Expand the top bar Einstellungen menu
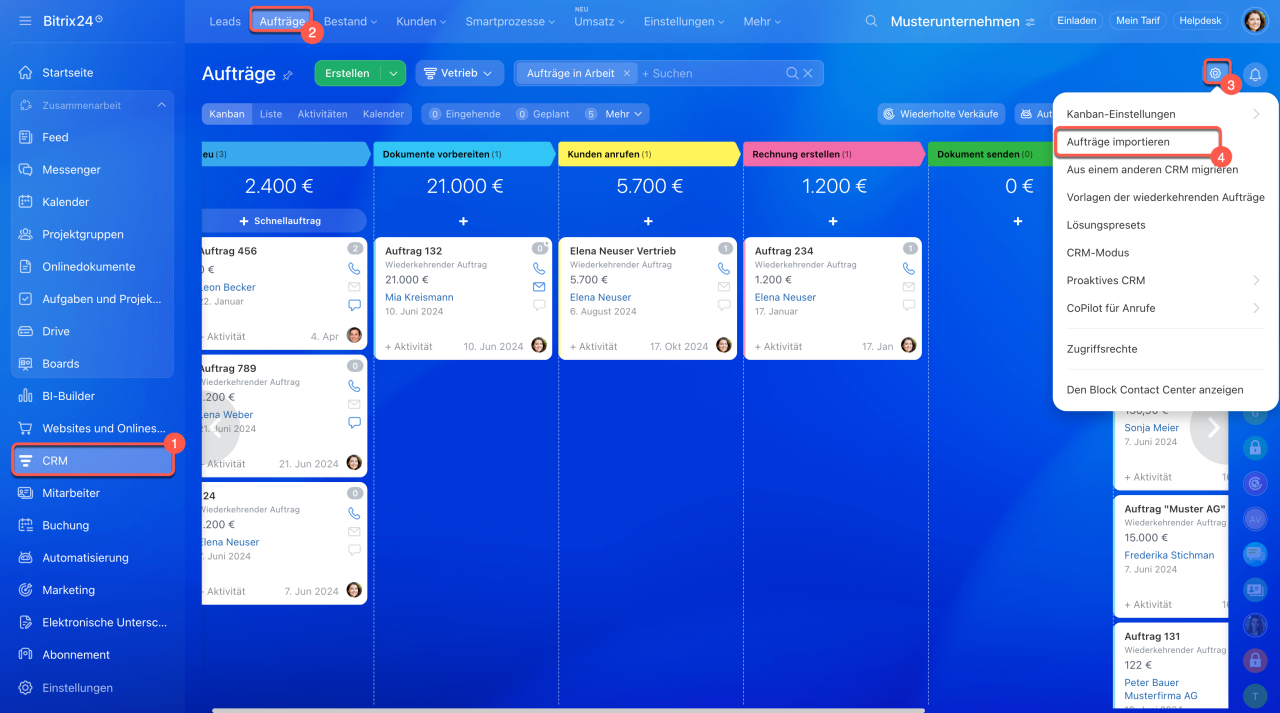This screenshot has width=1280, height=713. pos(685,21)
